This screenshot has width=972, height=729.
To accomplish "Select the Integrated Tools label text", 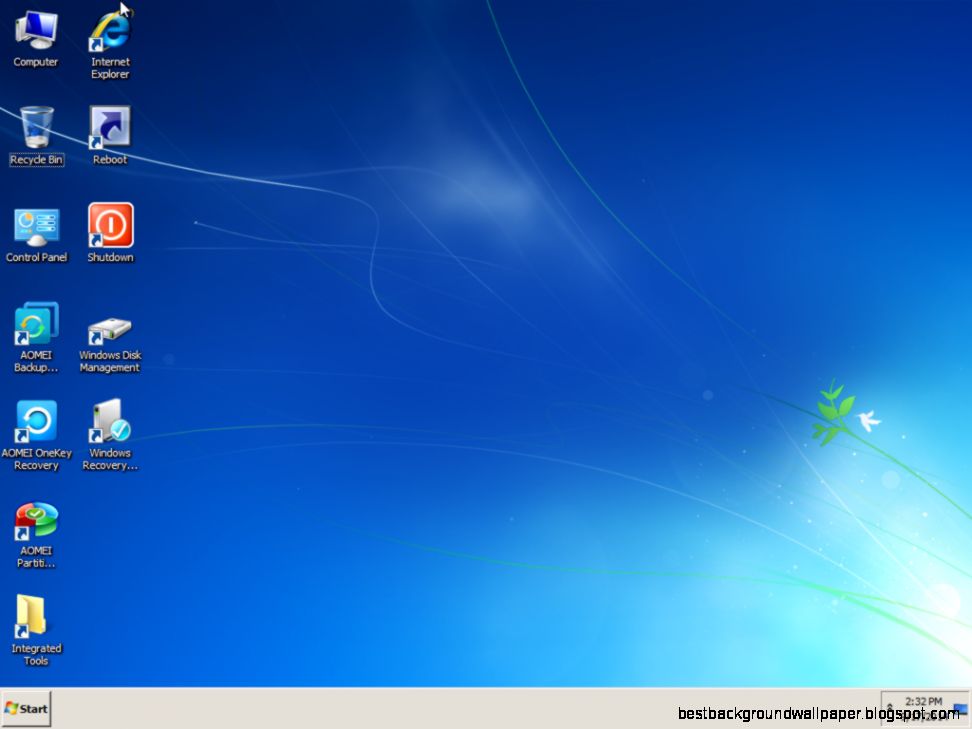I will 36,654.
